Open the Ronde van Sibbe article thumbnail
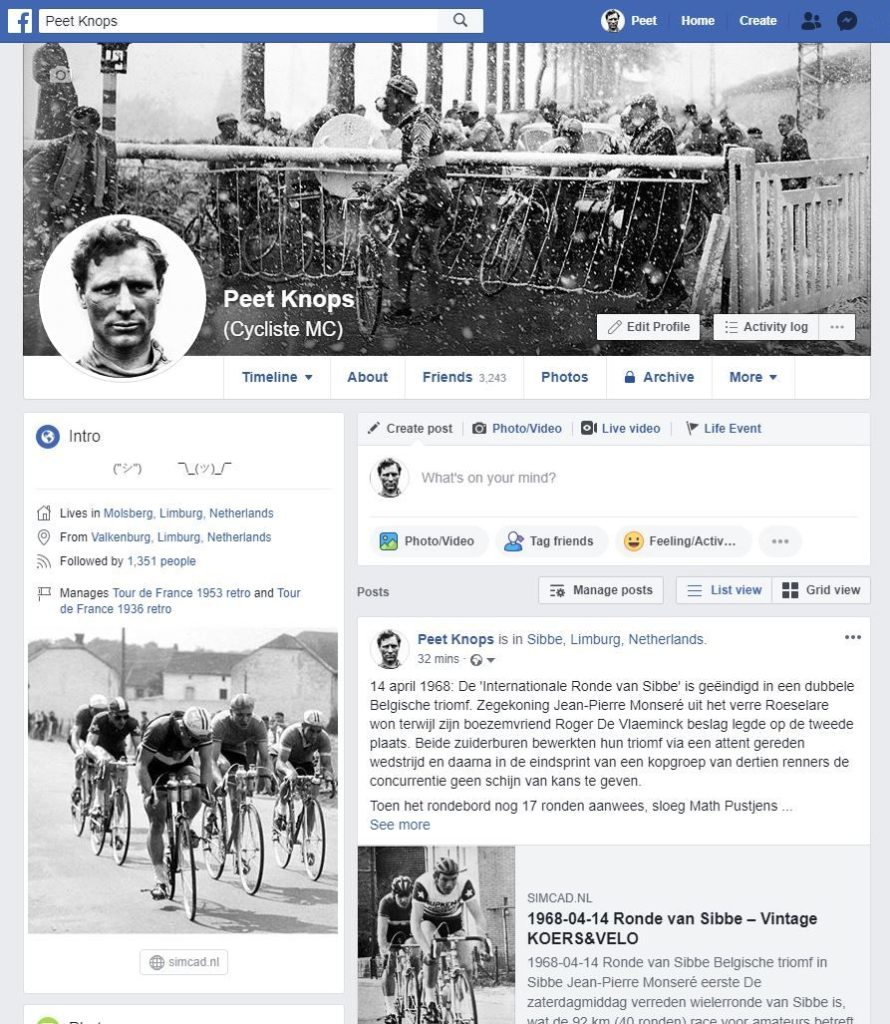Screen dimensions: 890x1024 pos(436,935)
